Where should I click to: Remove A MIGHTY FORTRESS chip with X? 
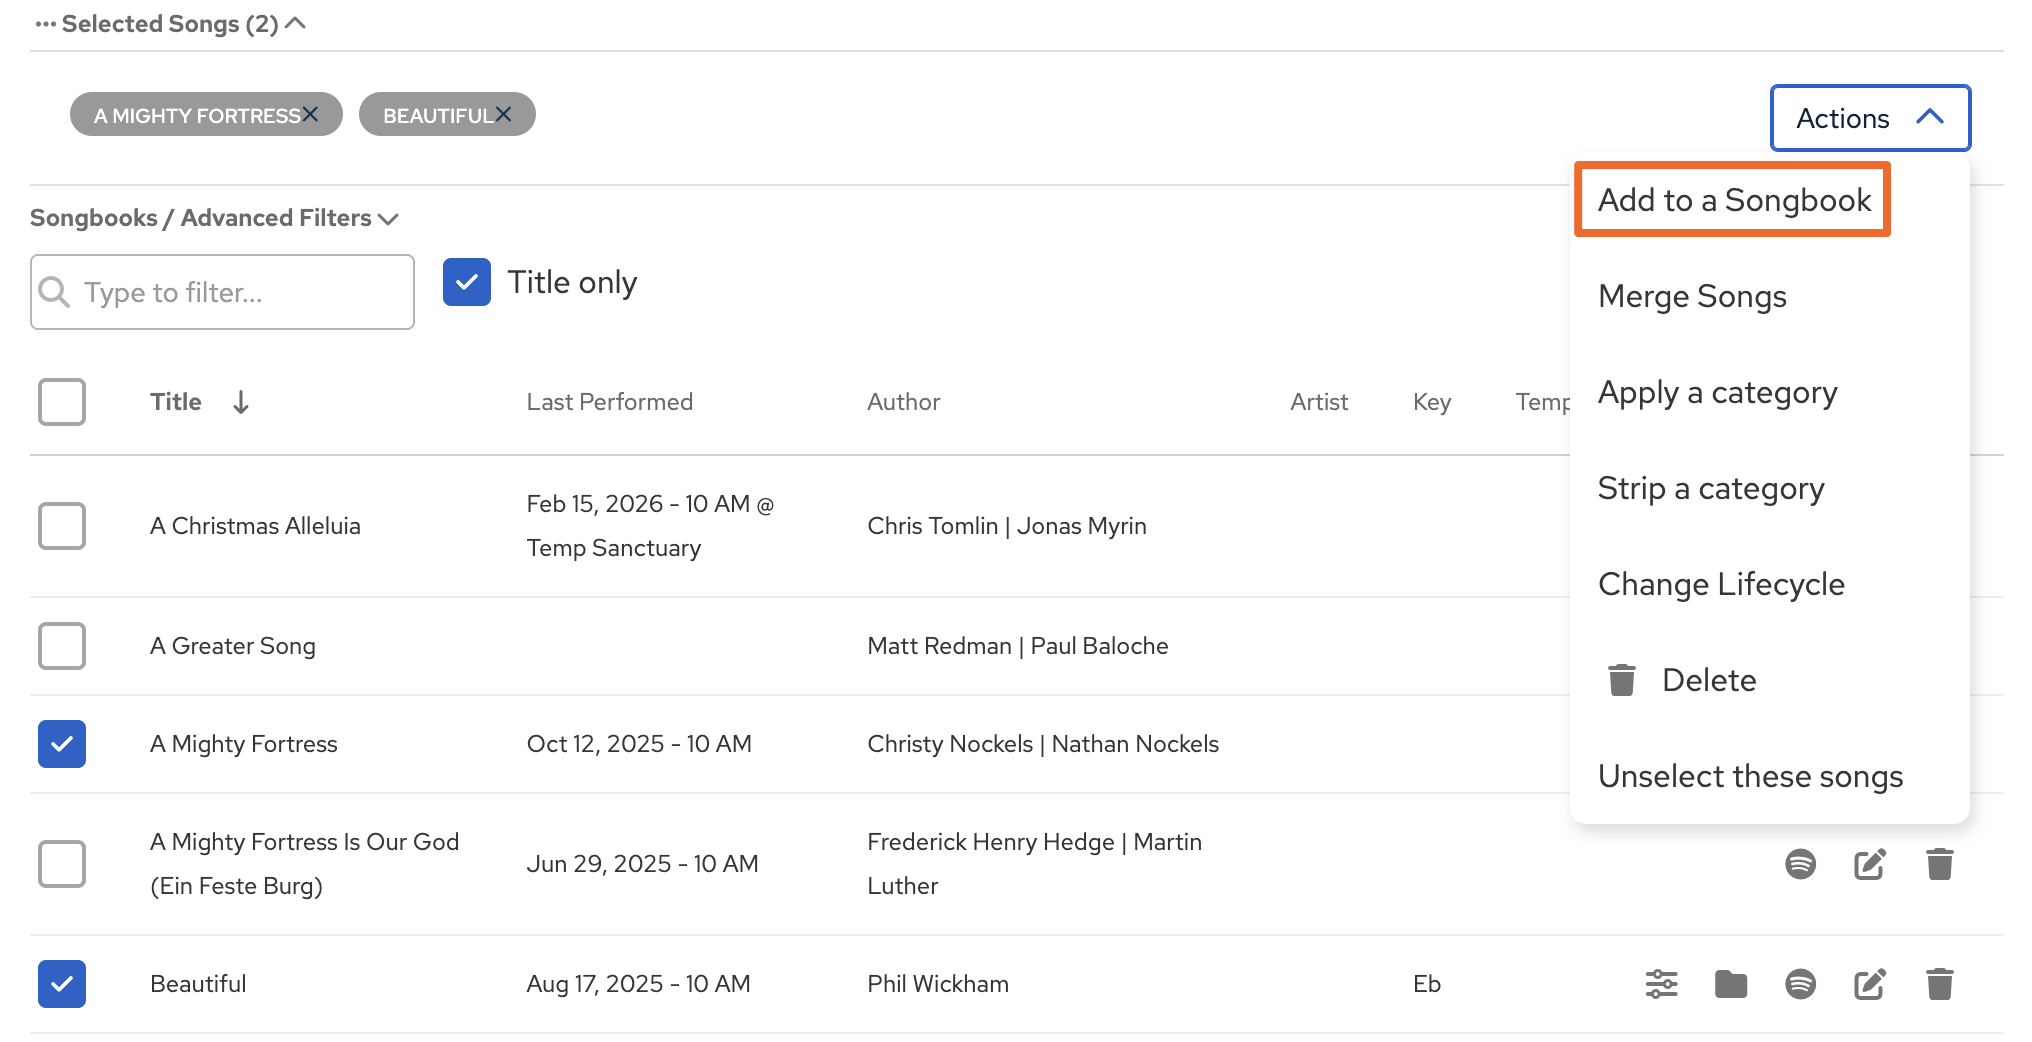point(311,115)
